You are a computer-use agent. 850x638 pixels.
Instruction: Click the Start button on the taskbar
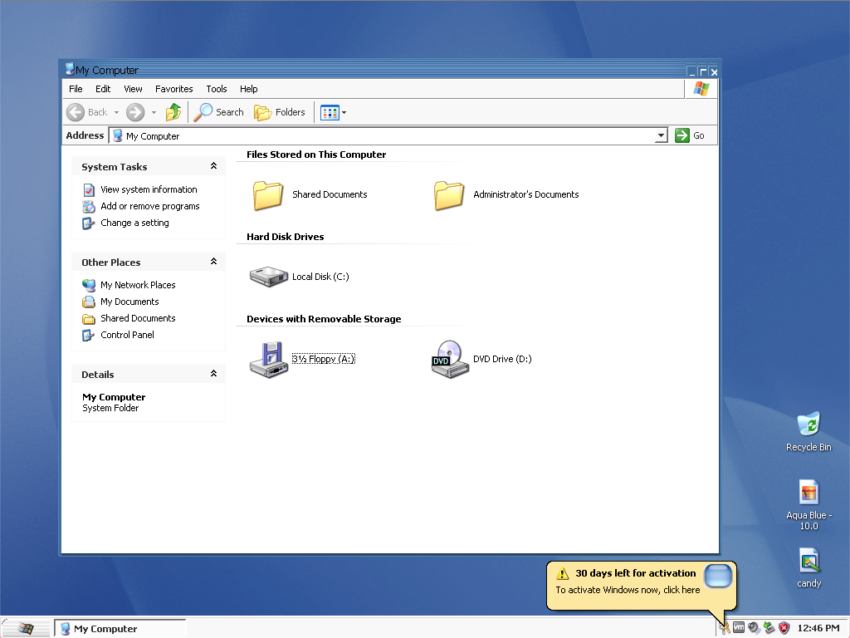[25, 628]
